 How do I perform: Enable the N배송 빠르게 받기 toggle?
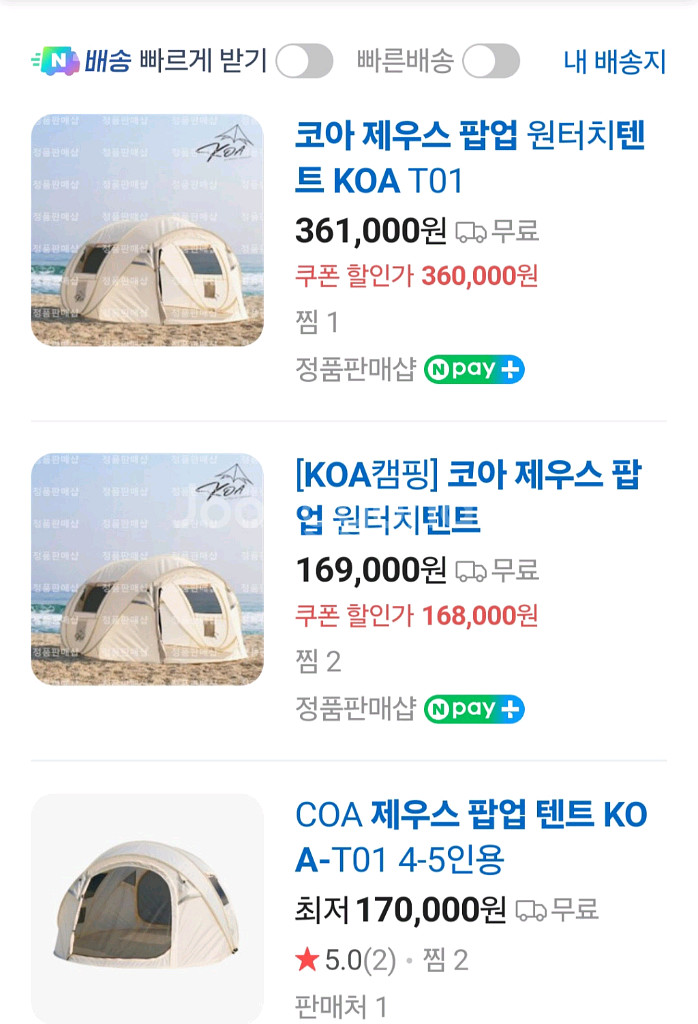point(304,61)
